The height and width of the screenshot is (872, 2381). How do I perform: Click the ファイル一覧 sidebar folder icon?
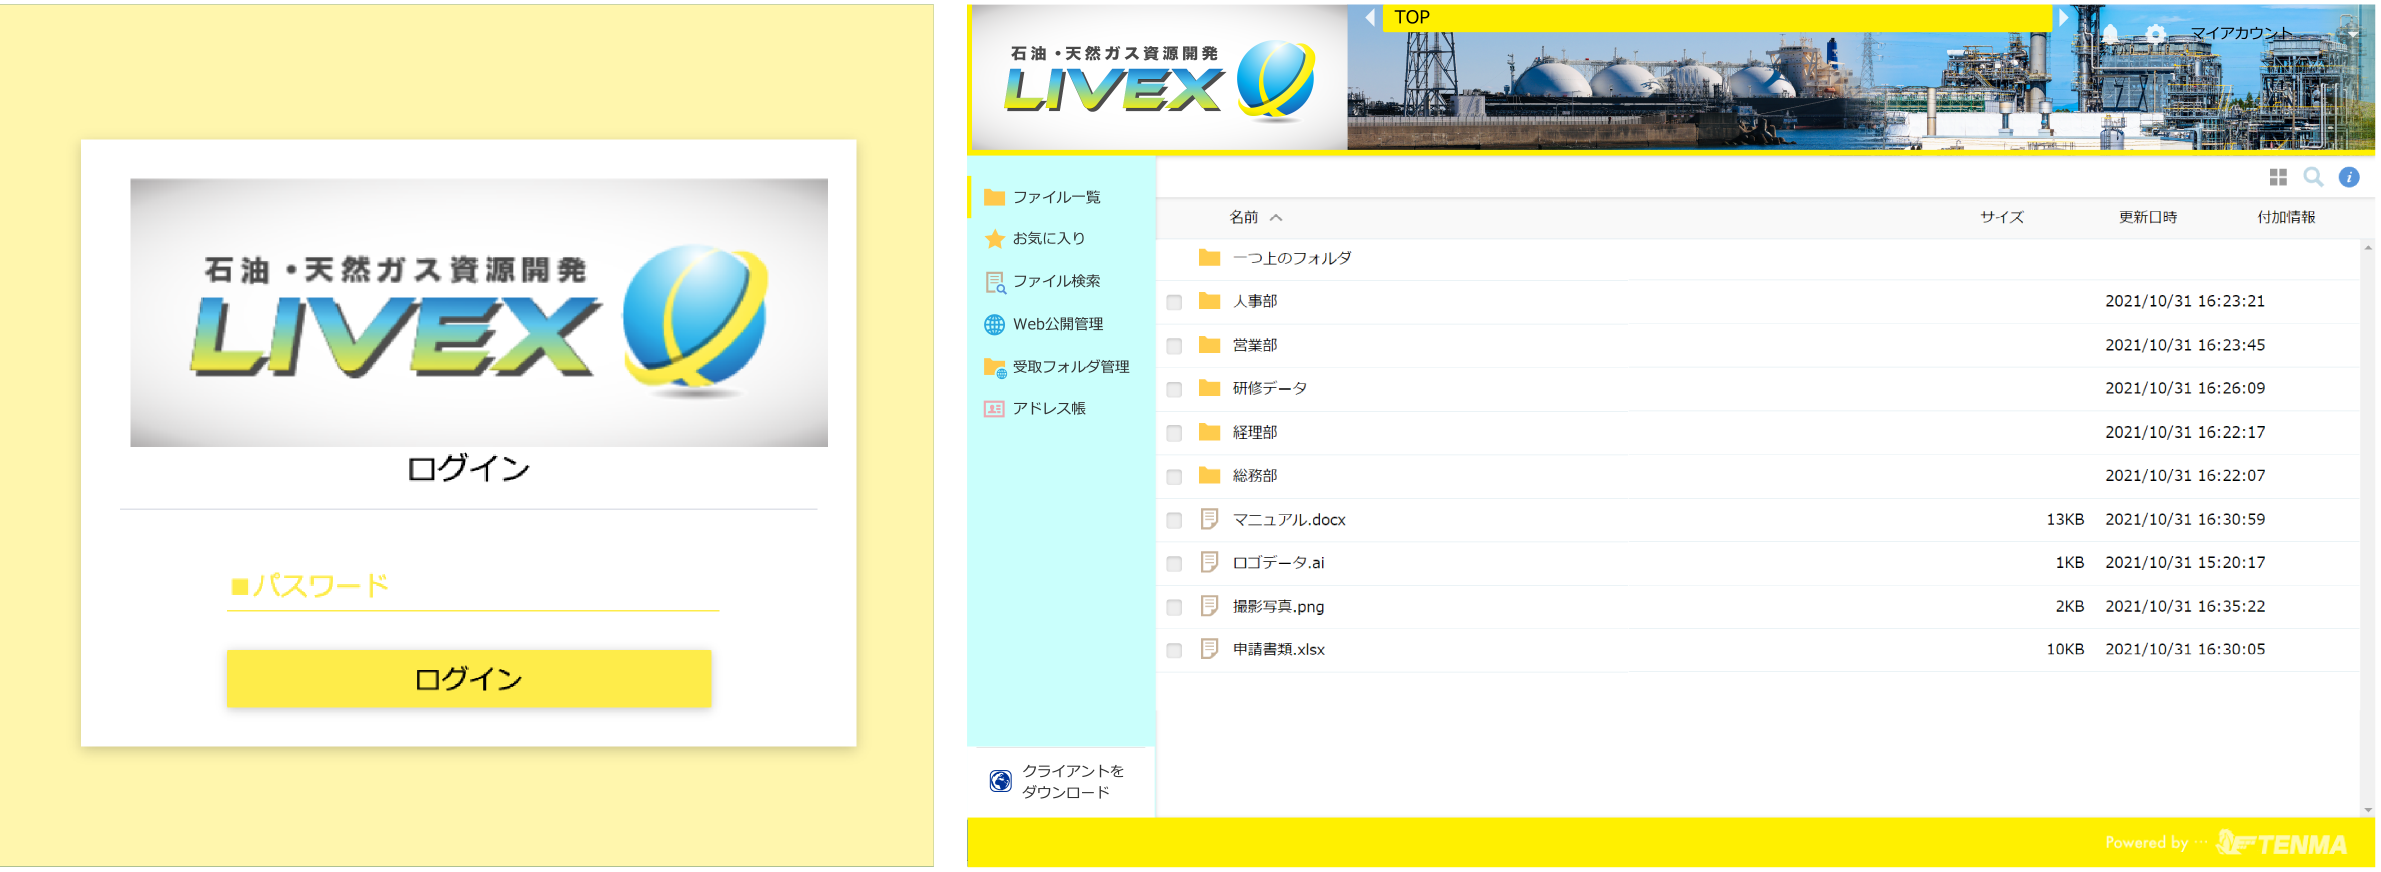pyautogui.click(x=994, y=197)
